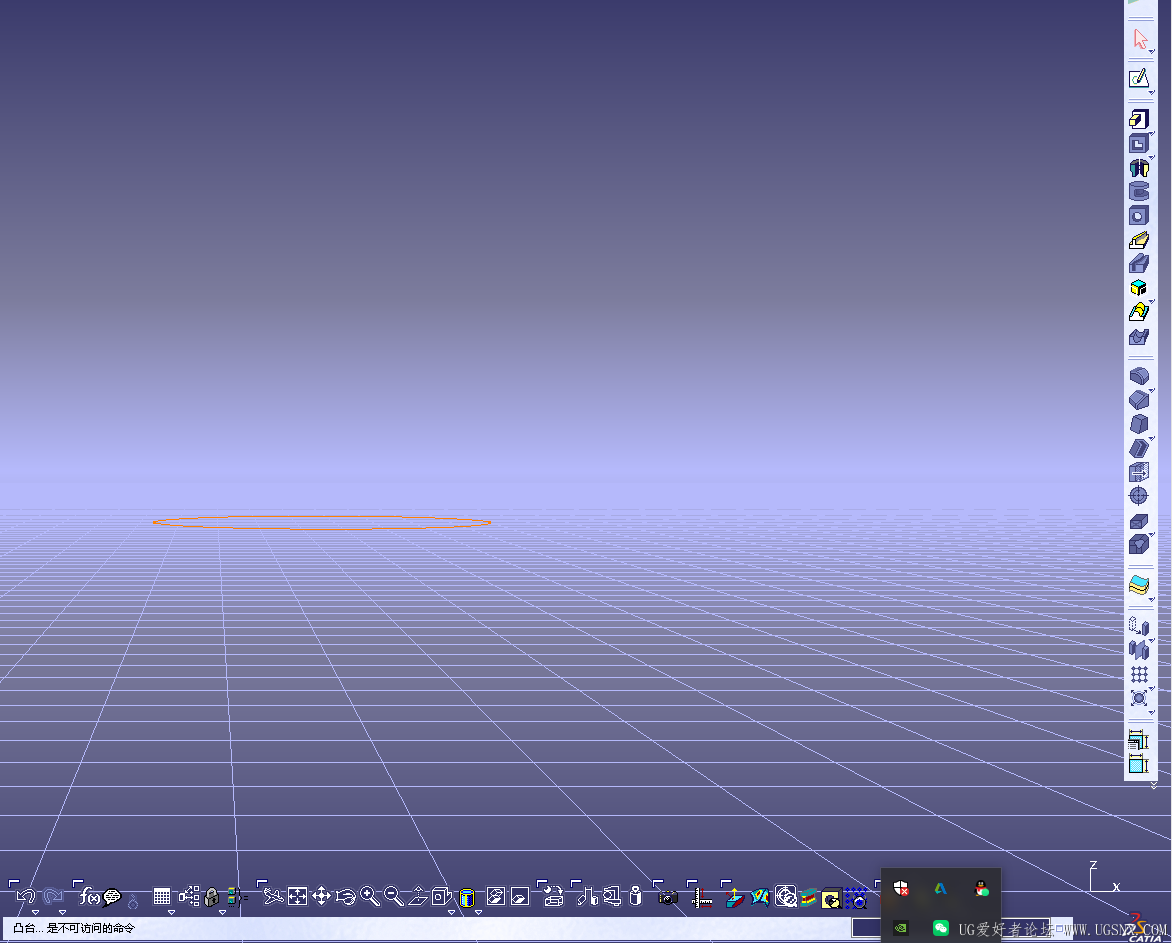1173x943 pixels.
Task: Expand the right toolbar overflow chevron
Action: click(x=1153, y=785)
